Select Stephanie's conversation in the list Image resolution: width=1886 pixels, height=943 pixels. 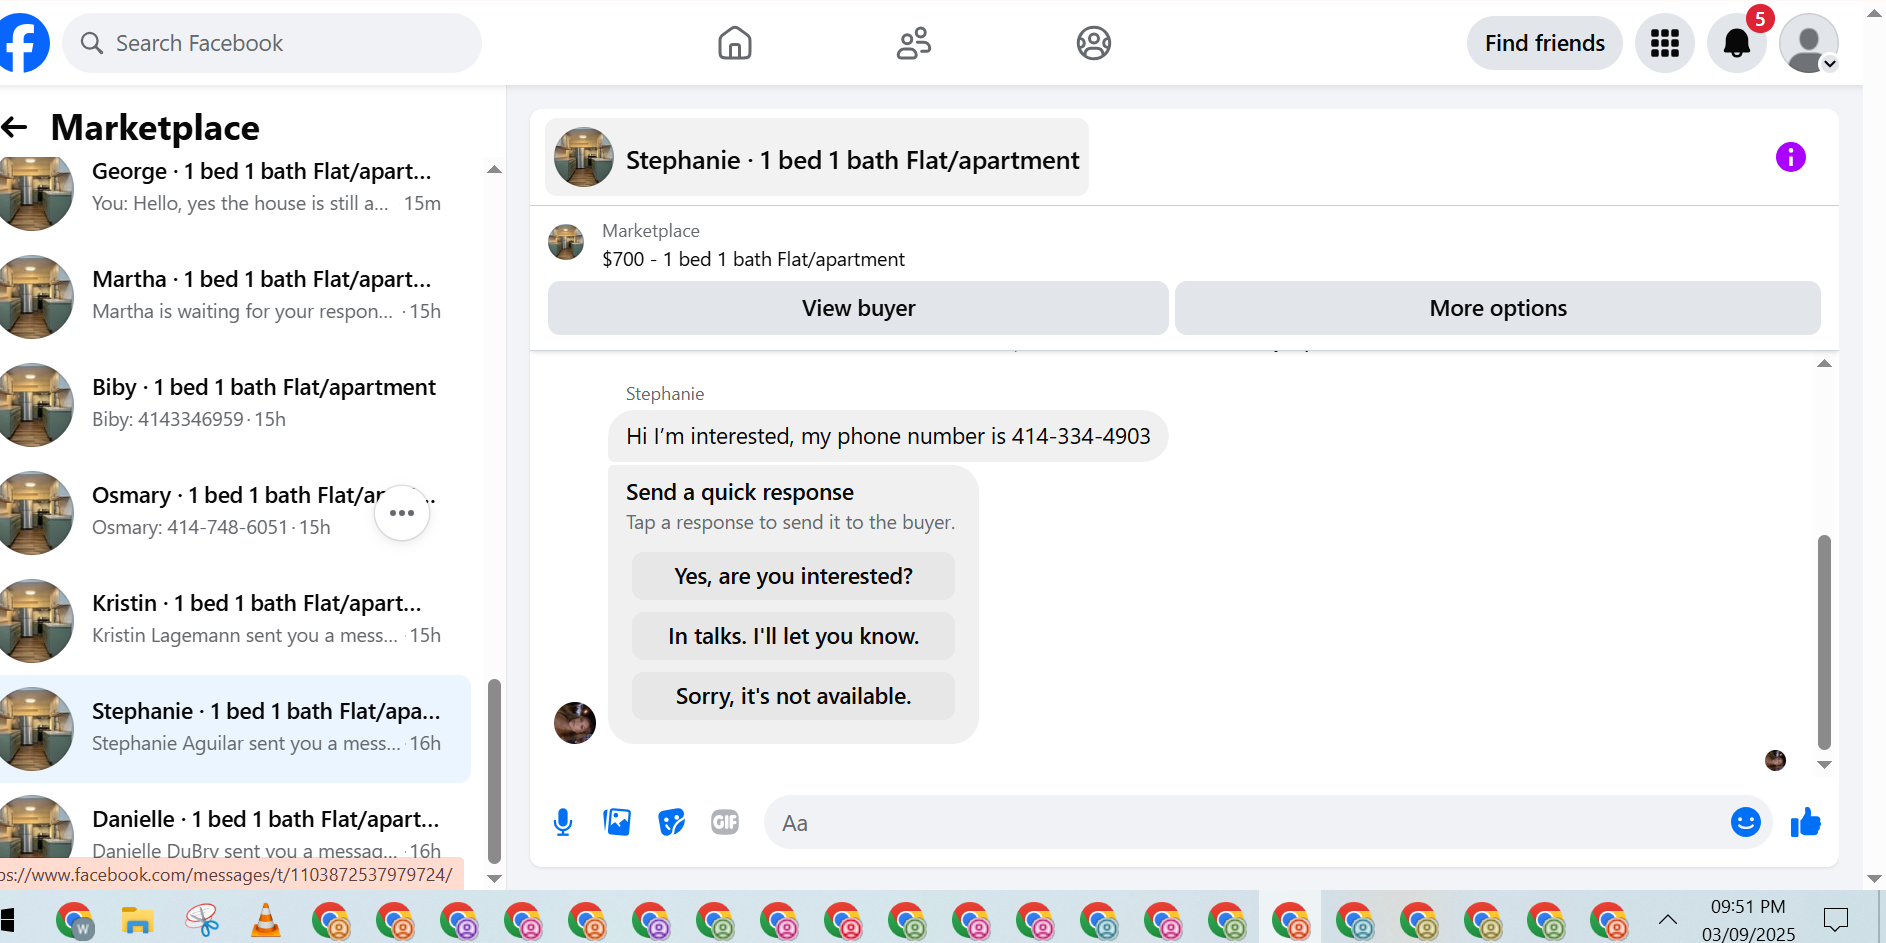(235, 728)
